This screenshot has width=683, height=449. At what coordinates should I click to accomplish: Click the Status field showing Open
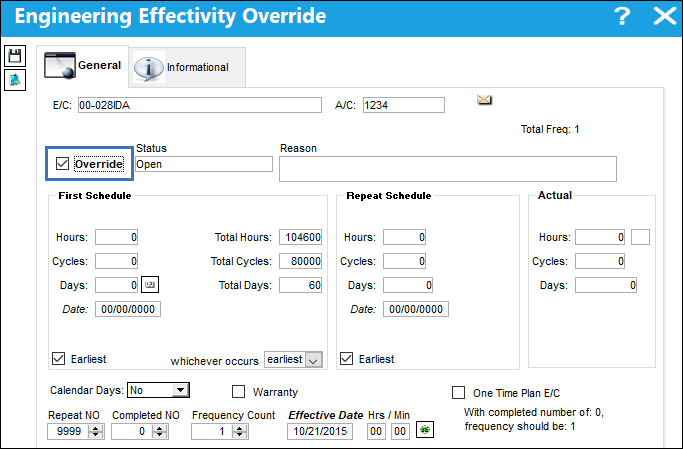click(204, 164)
